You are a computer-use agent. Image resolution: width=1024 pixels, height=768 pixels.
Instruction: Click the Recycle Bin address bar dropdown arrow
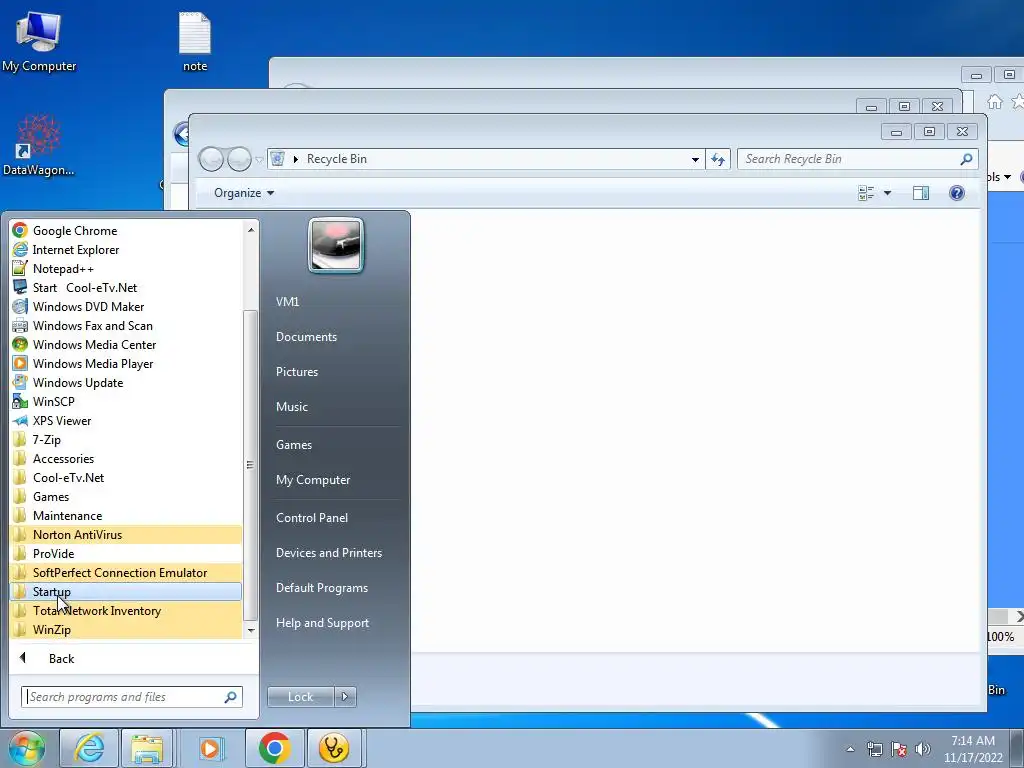click(695, 159)
